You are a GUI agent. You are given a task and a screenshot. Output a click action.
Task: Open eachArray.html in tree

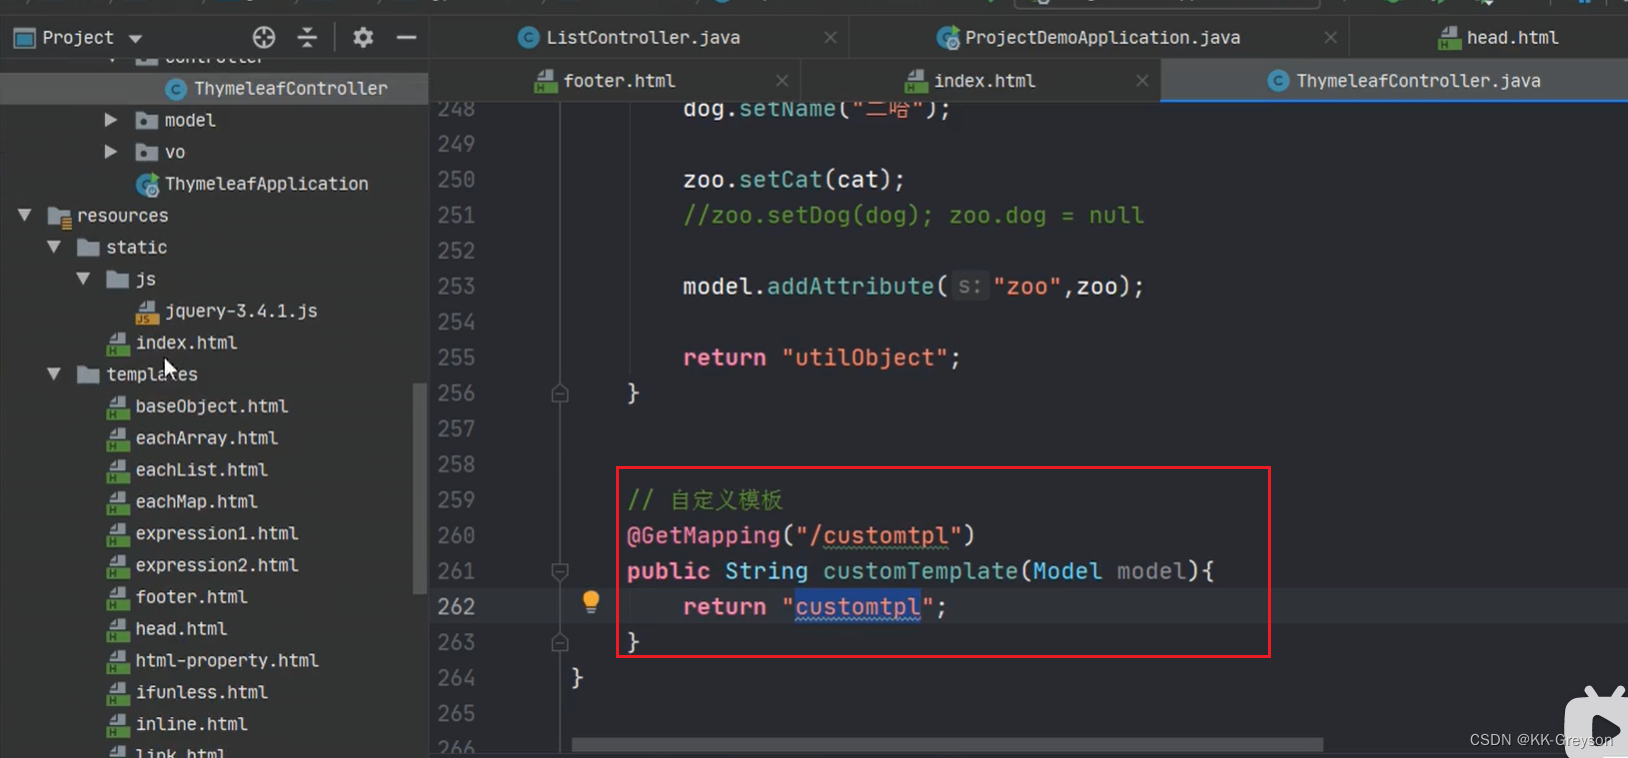(x=207, y=438)
